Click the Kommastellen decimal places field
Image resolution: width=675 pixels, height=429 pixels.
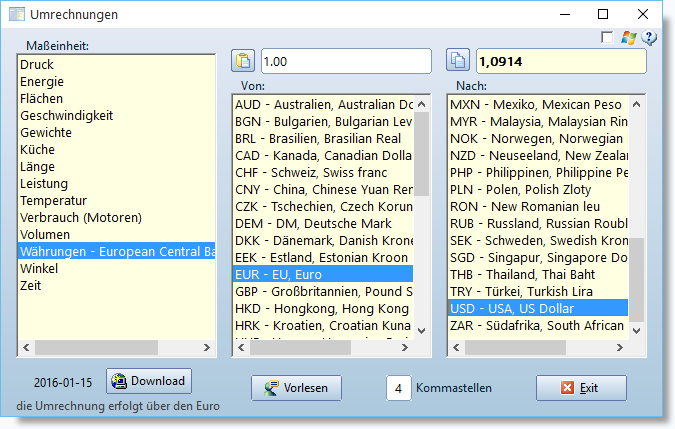pyautogui.click(x=398, y=388)
